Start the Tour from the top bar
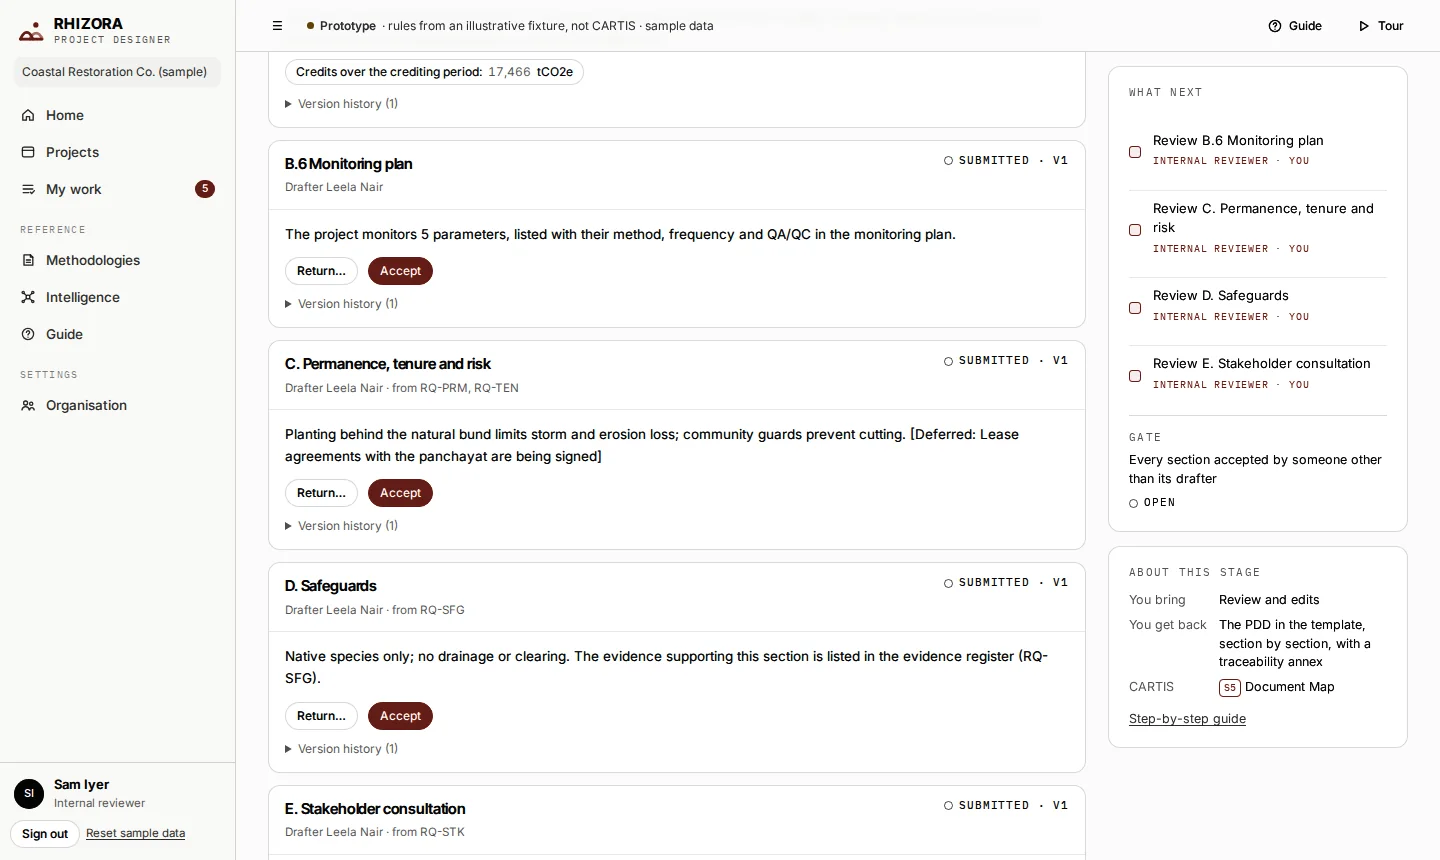Screen dimensions: 1440x860 1381,26
